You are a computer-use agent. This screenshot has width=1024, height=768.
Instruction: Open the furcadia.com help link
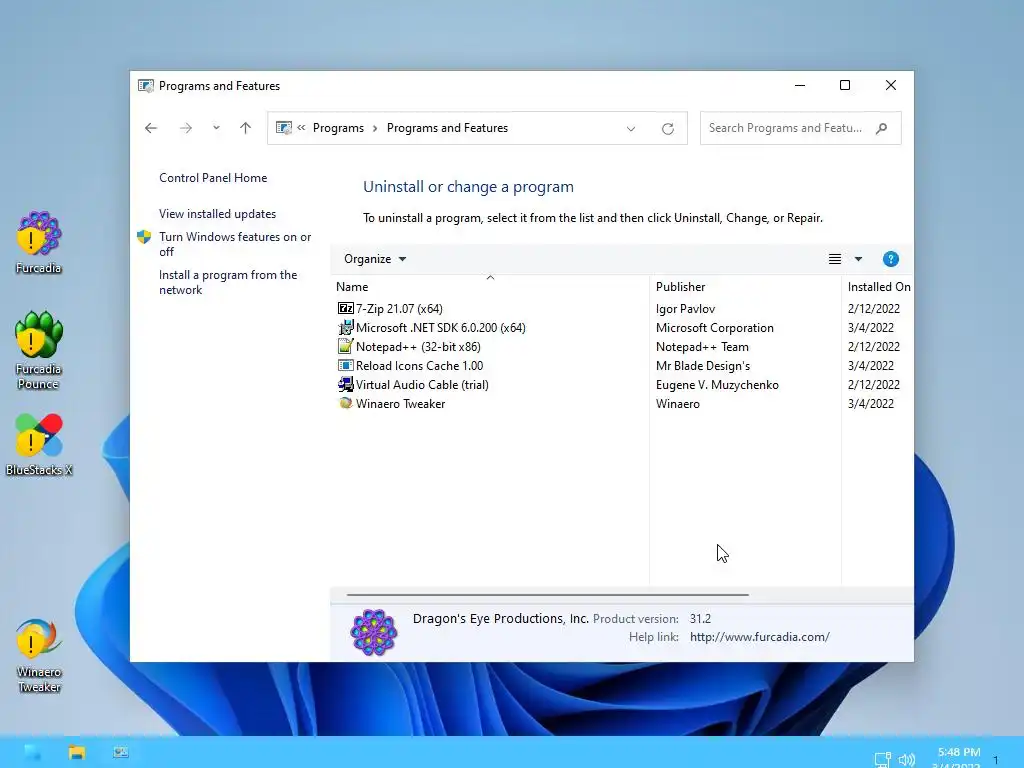[760, 637]
